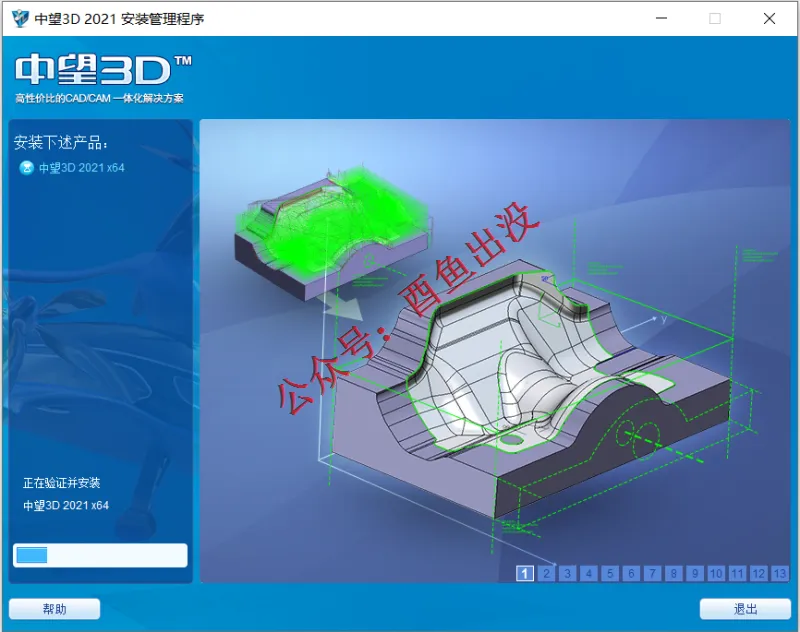Click the 中望3D logo
800x632 pixels.
click(104, 69)
